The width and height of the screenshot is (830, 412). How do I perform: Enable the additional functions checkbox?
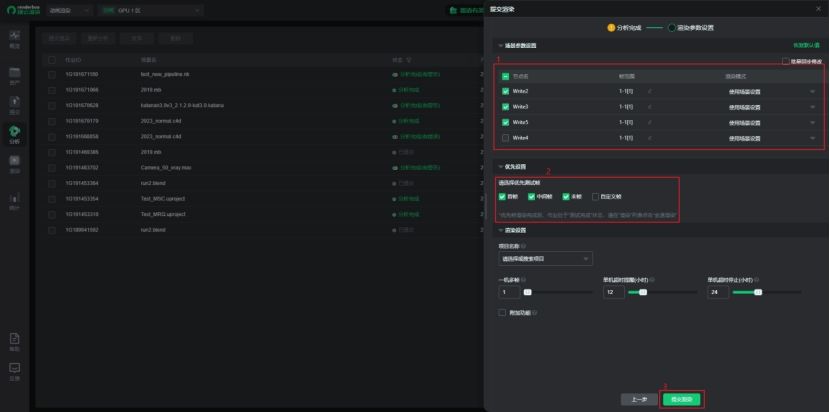502,313
